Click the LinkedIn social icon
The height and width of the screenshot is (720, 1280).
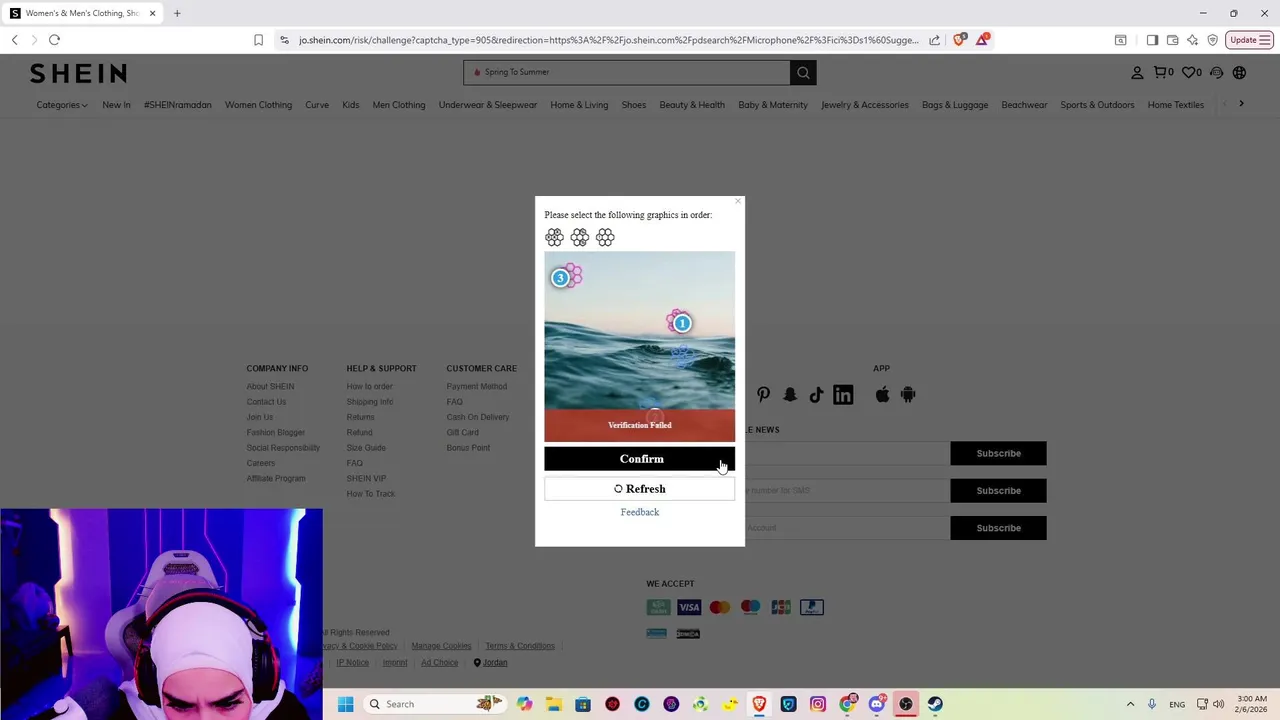click(x=843, y=395)
